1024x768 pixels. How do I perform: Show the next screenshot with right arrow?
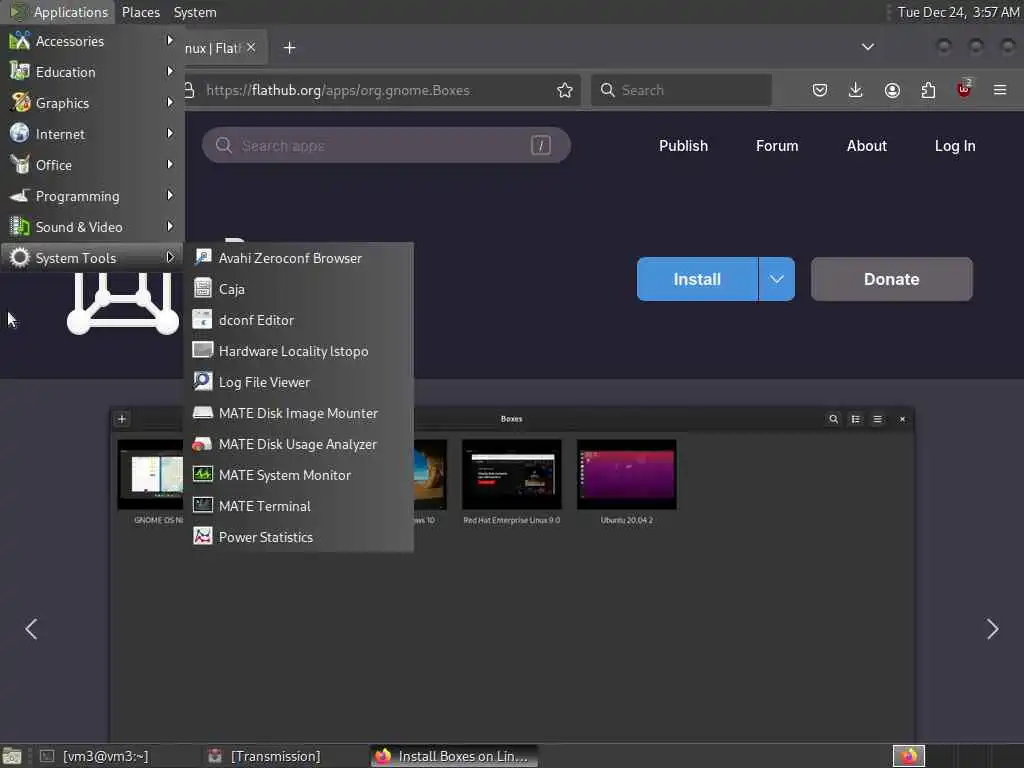pyautogui.click(x=992, y=629)
